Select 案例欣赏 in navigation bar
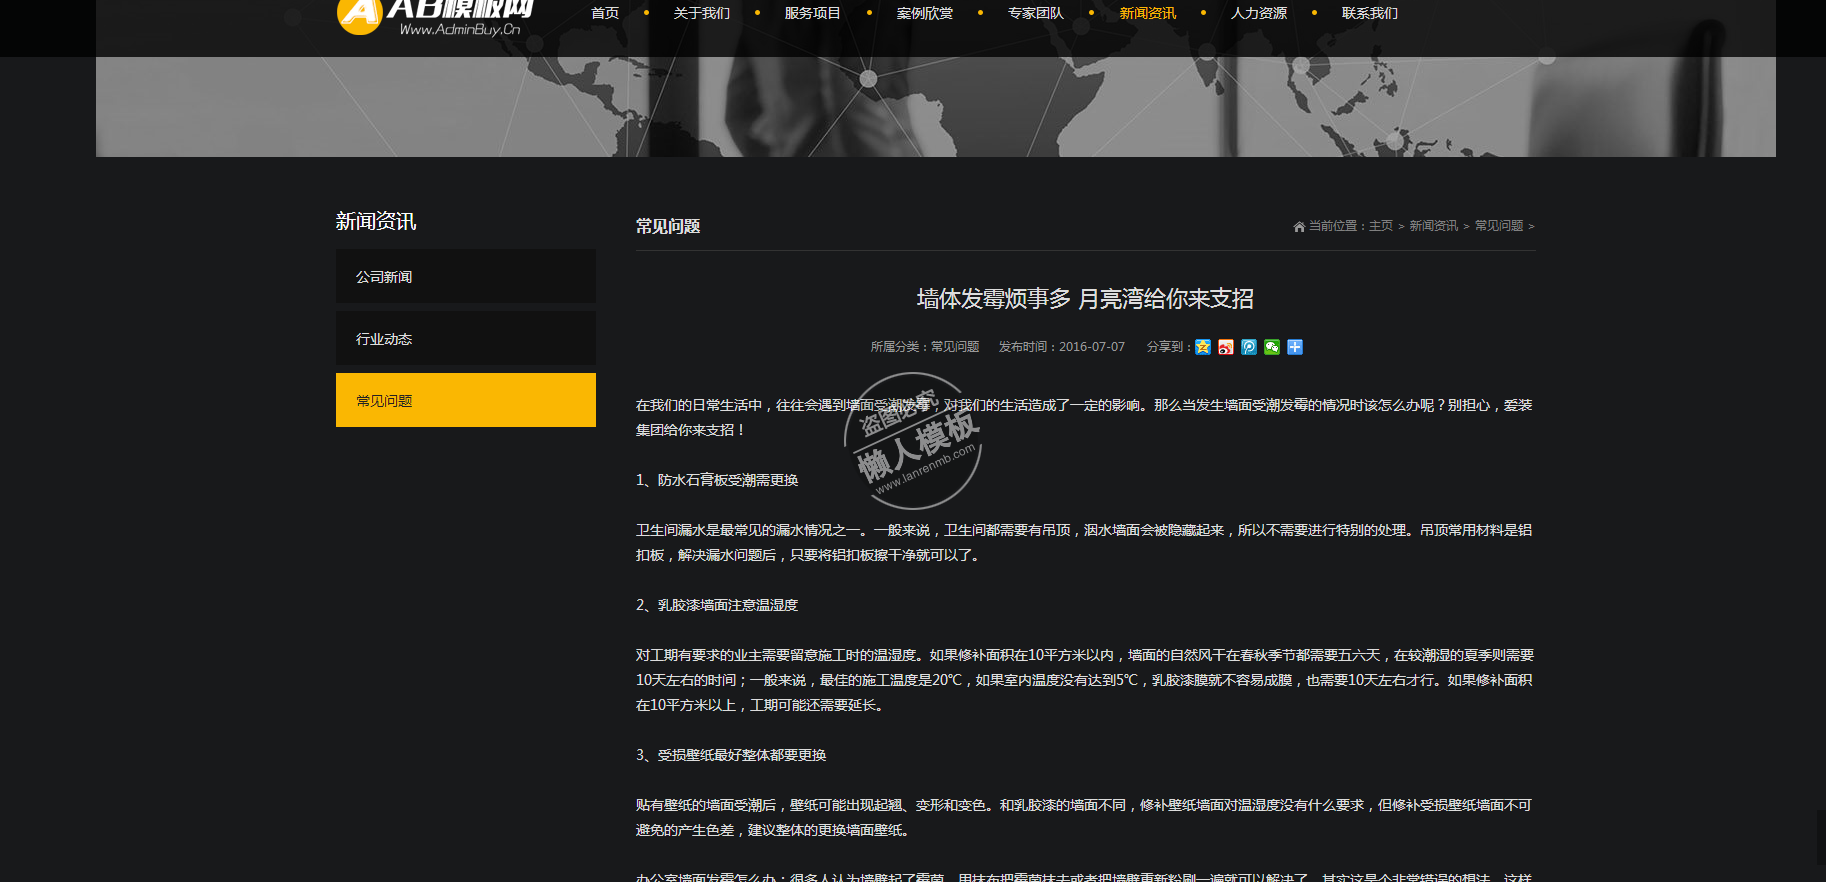Screen dimensions: 1826x882 coord(925,13)
